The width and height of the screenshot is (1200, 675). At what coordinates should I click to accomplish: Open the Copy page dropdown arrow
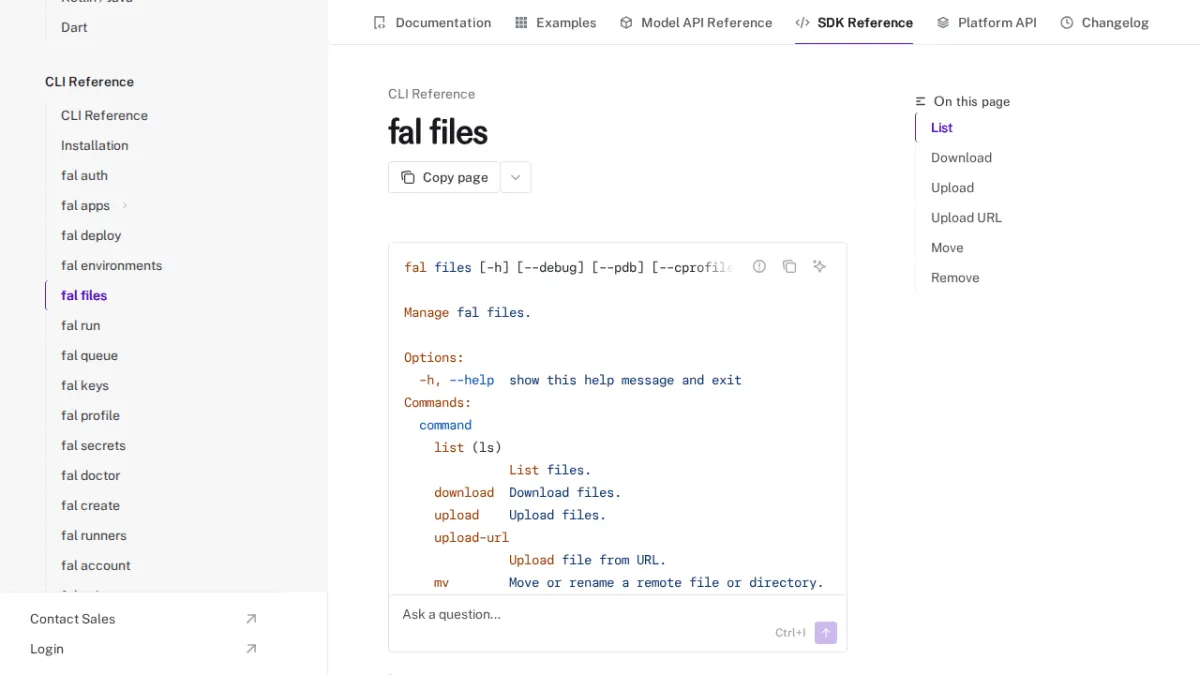(x=516, y=177)
